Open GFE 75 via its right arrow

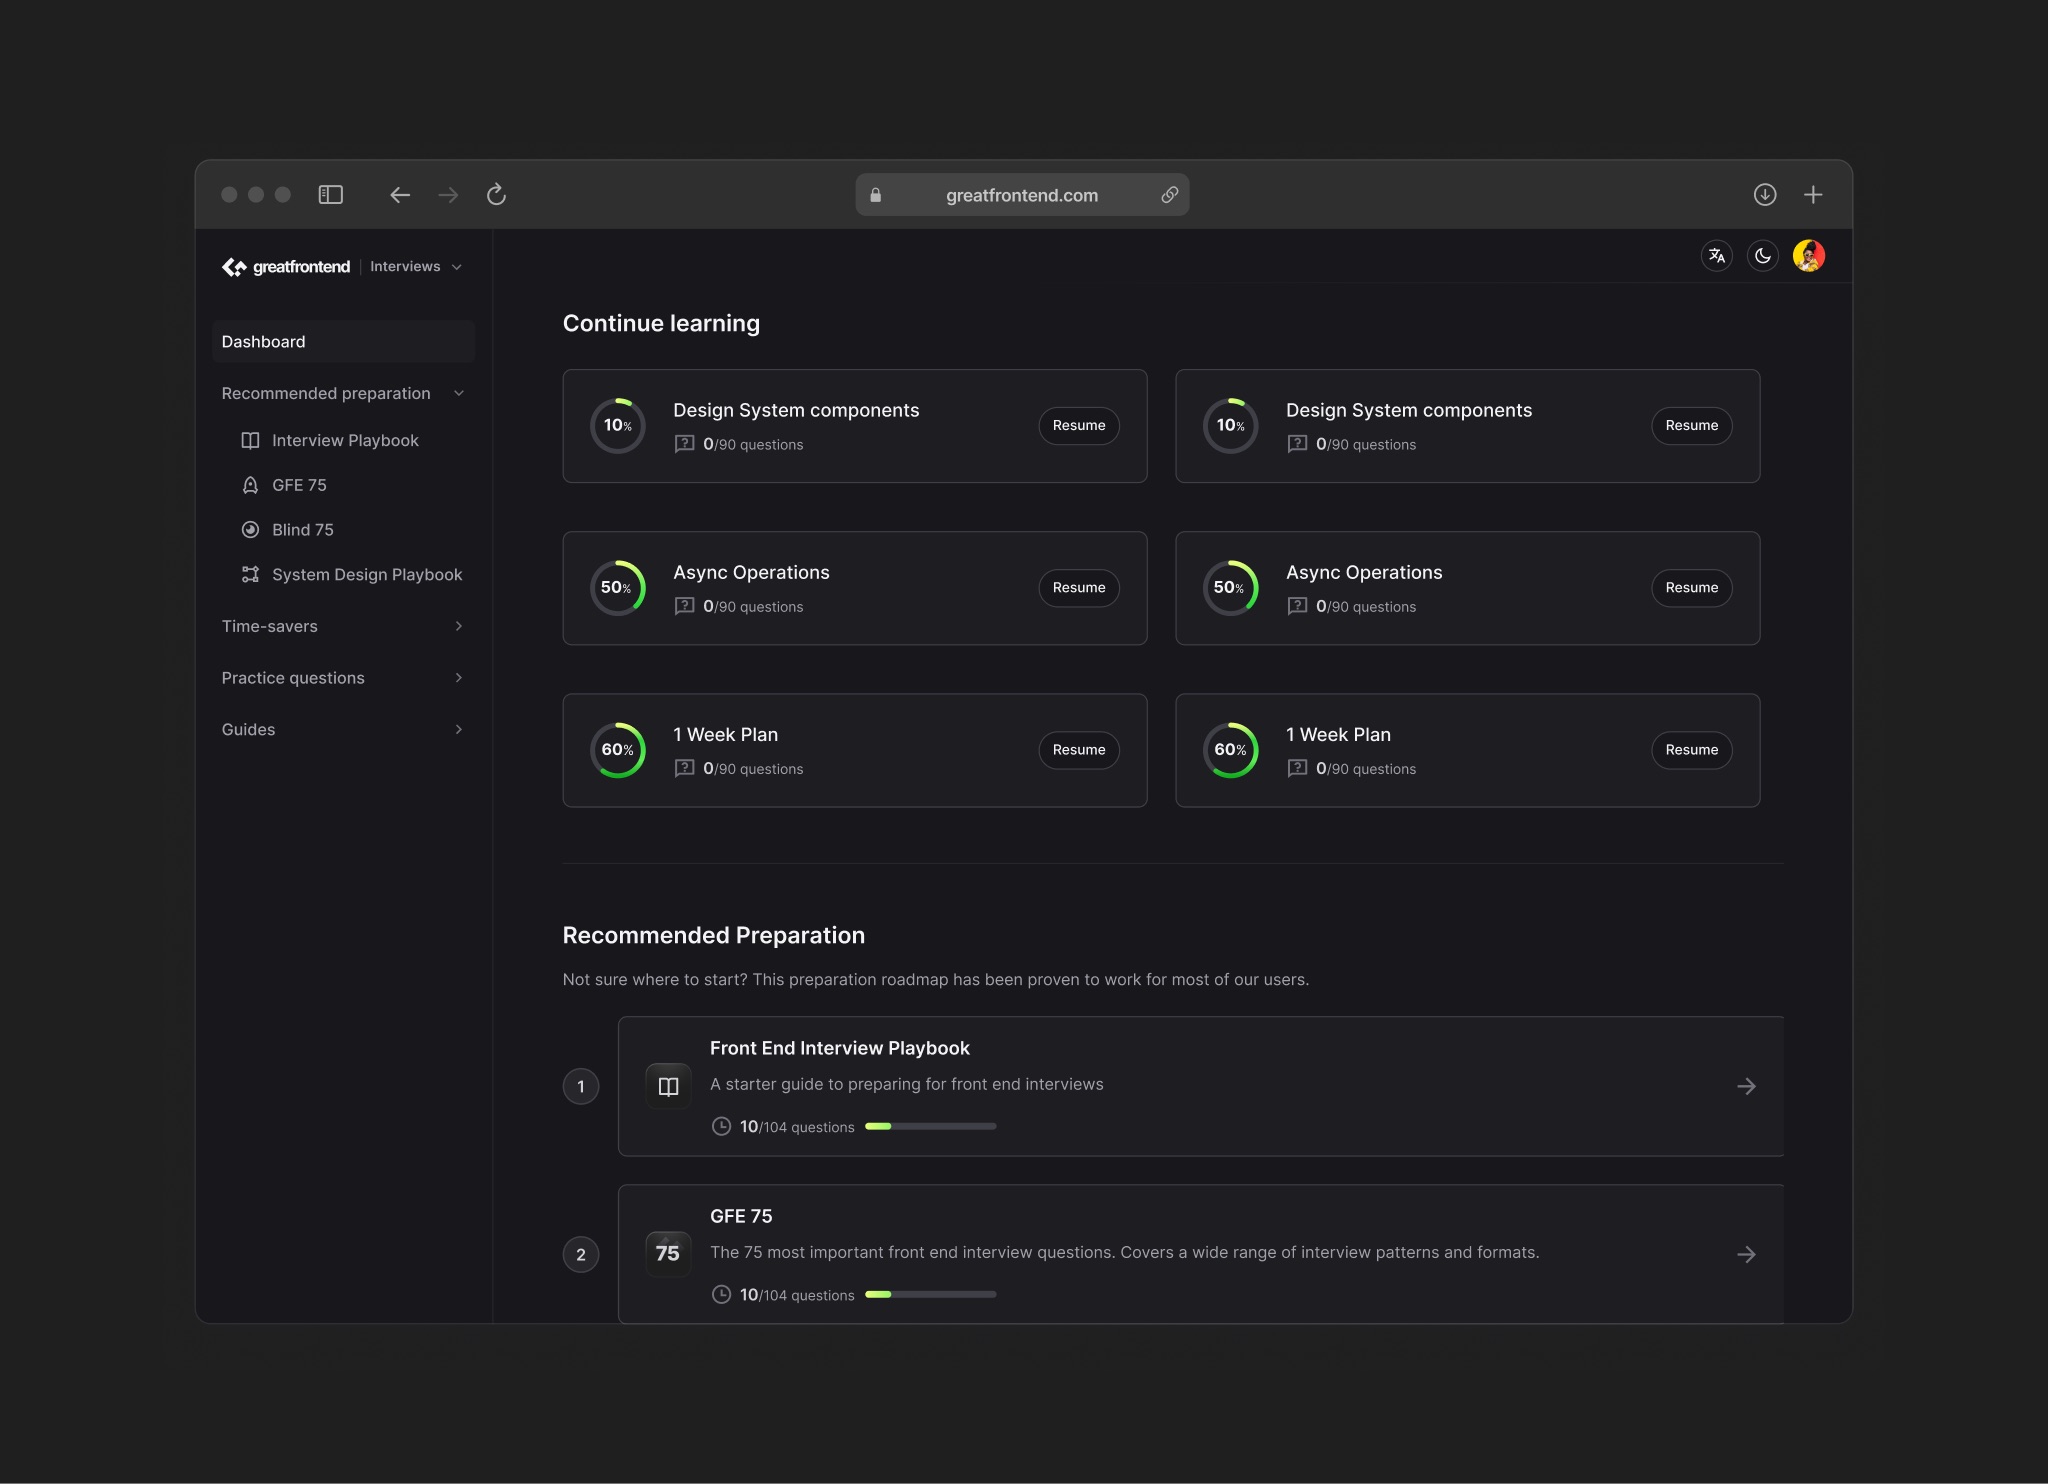click(x=1746, y=1254)
